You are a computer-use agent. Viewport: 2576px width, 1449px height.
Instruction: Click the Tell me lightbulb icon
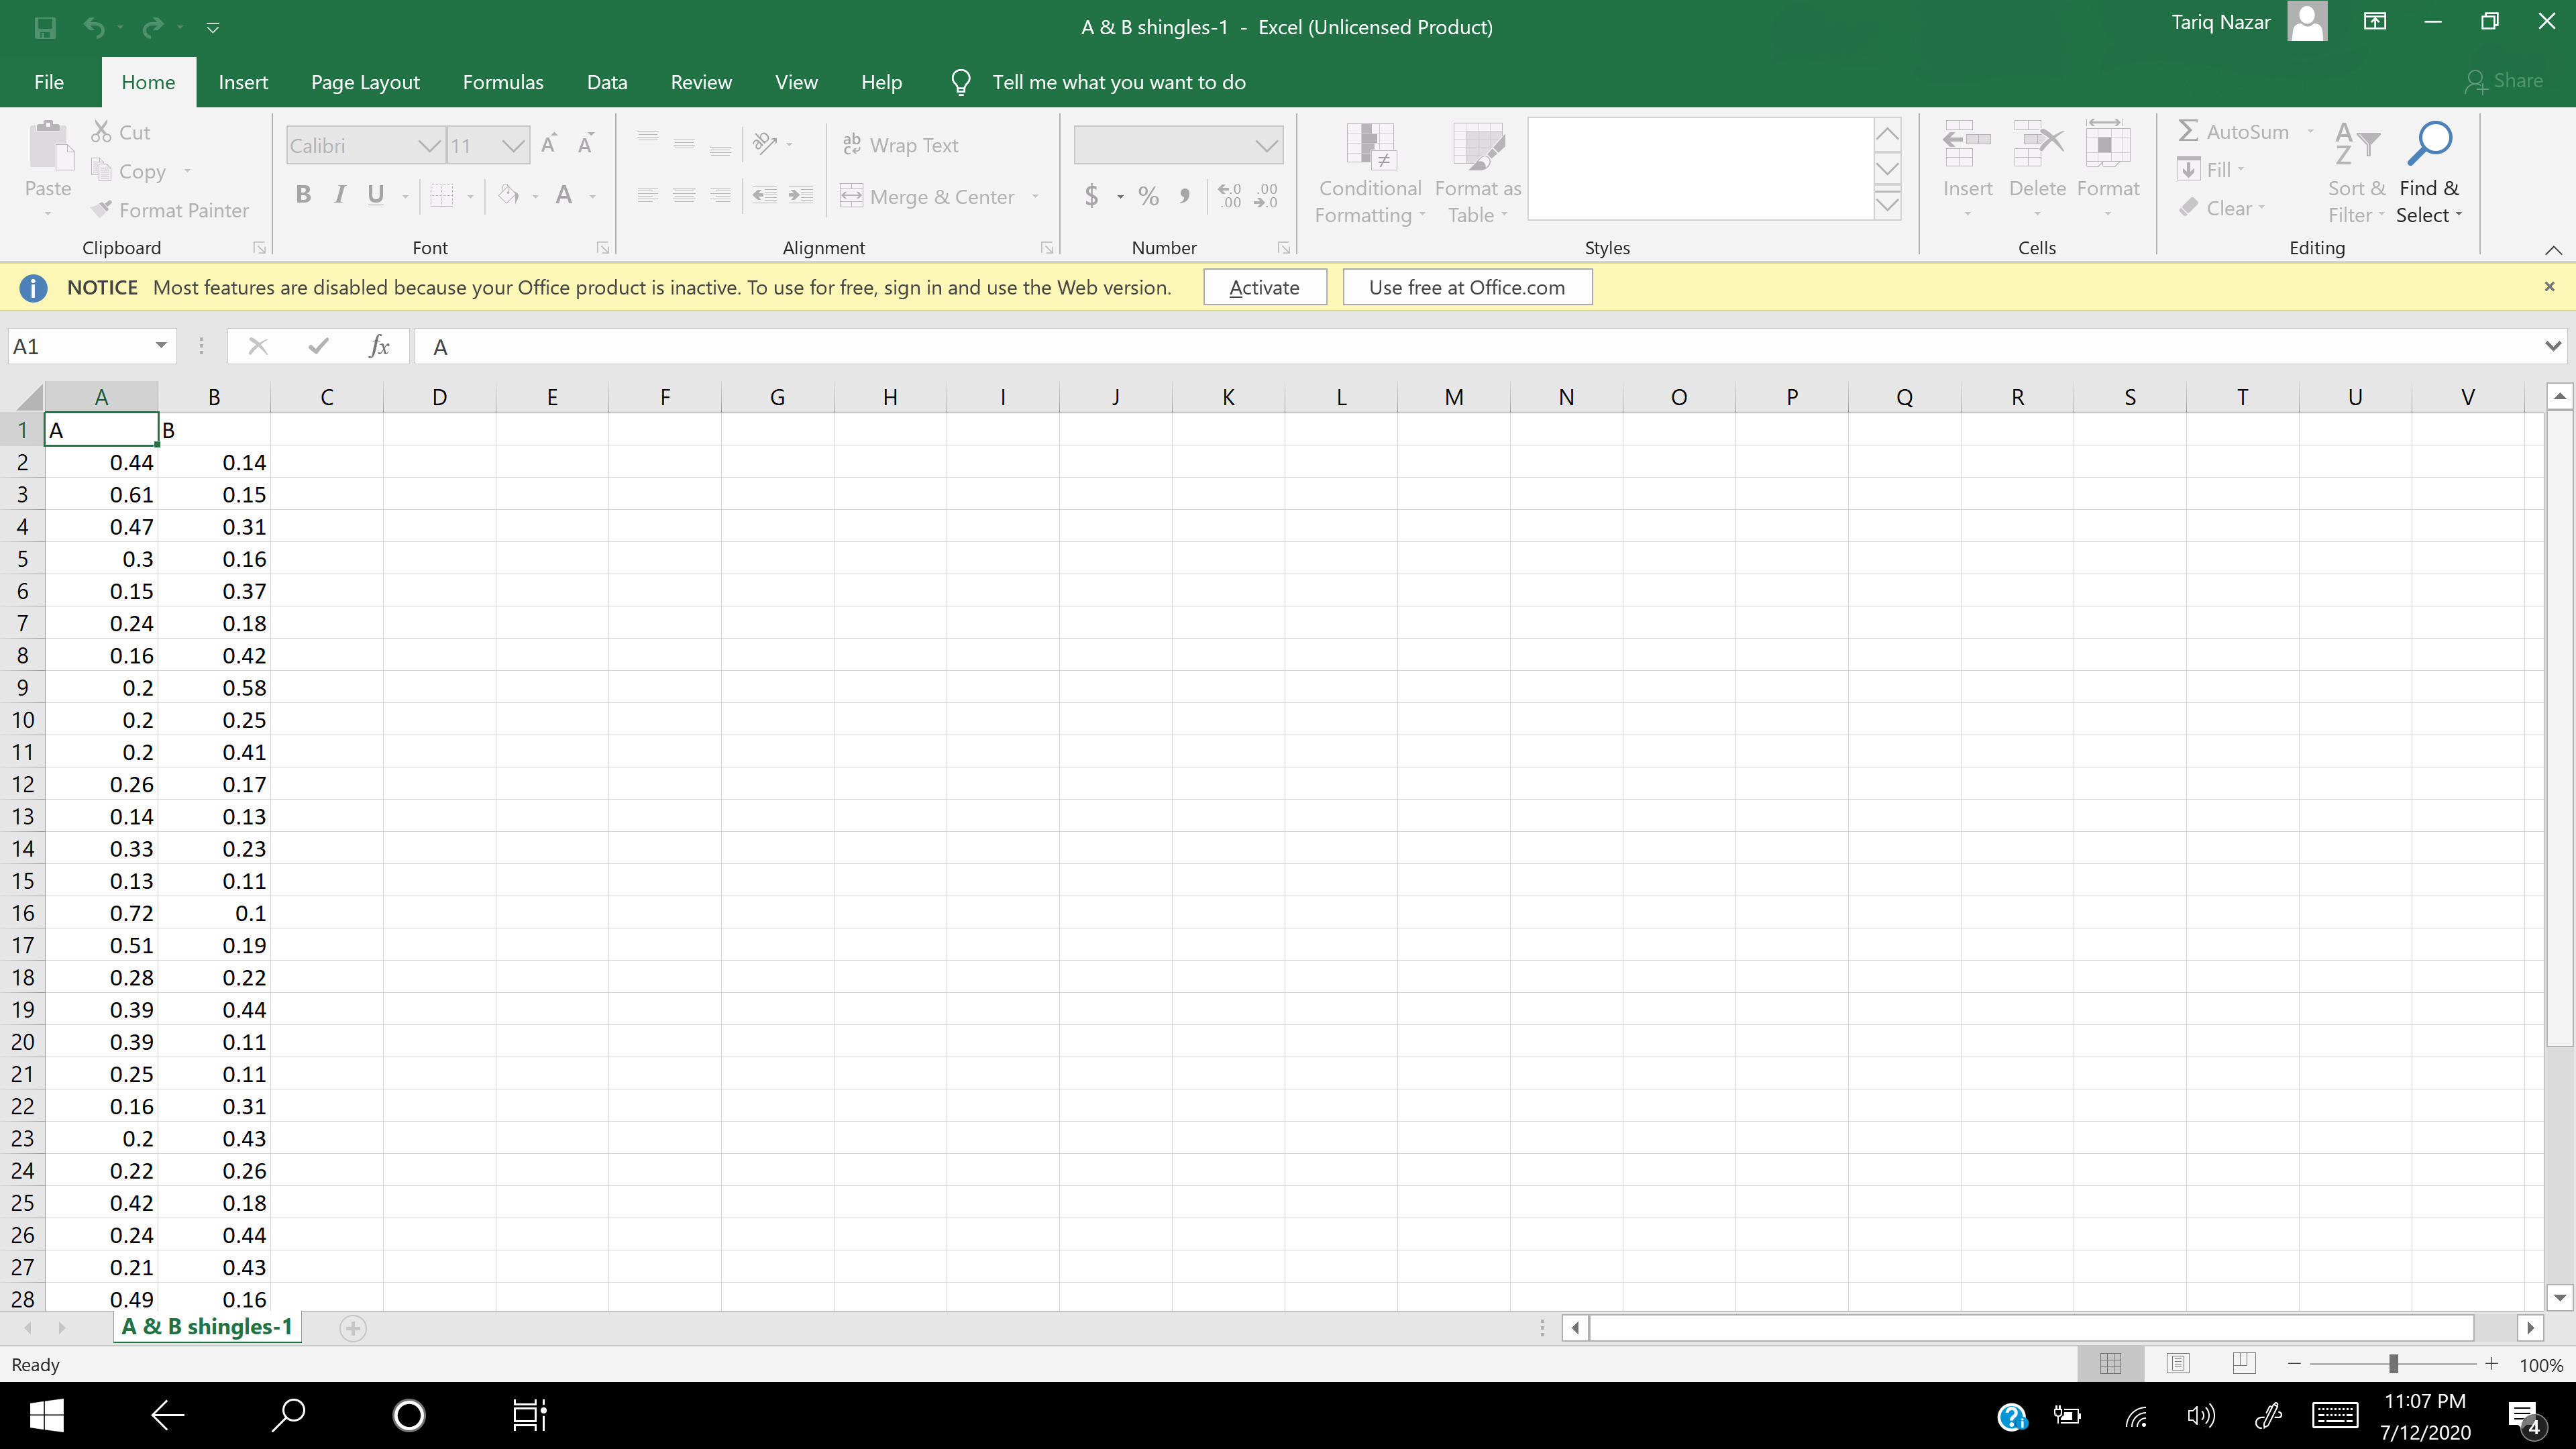point(960,82)
